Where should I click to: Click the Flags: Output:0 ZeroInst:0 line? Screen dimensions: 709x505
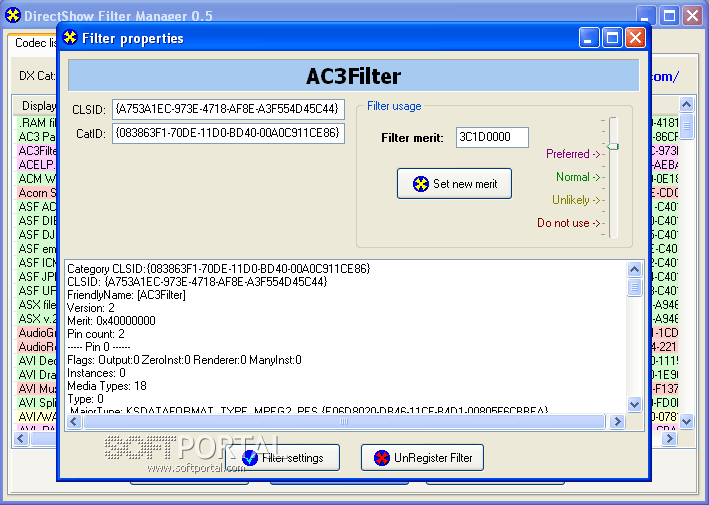pyautogui.click(x=184, y=360)
